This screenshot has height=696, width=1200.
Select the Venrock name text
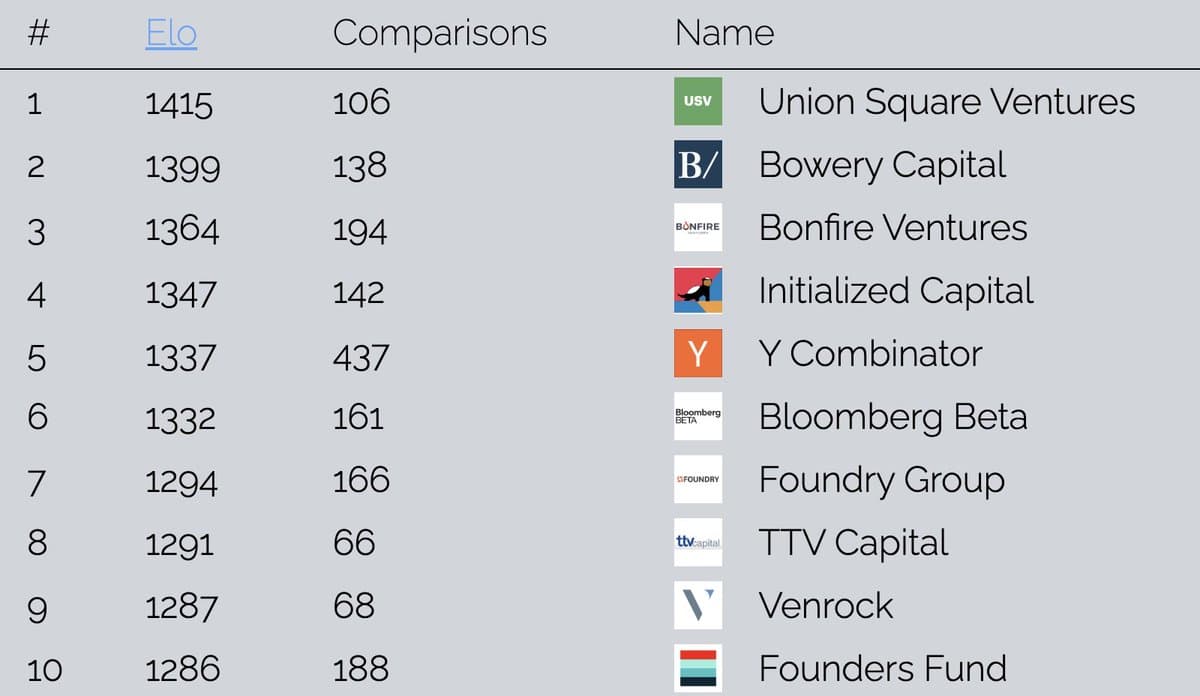click(826, 606)
